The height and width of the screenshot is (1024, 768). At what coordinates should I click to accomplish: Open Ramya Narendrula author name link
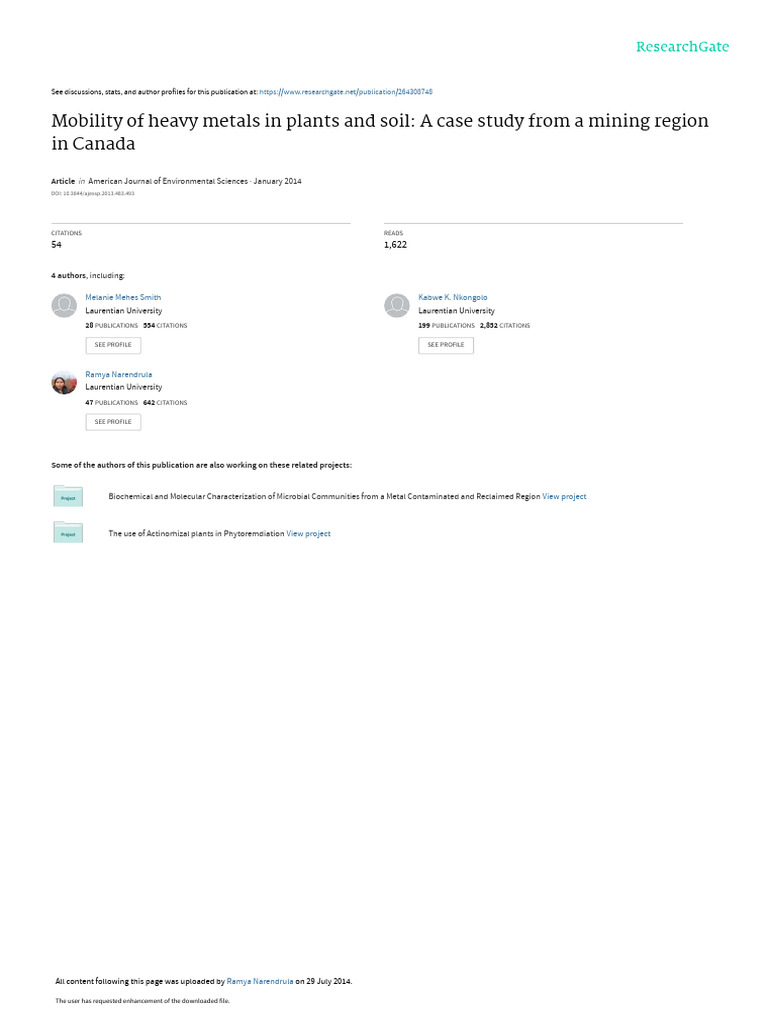pyautogui.click(x=119, y=374)
